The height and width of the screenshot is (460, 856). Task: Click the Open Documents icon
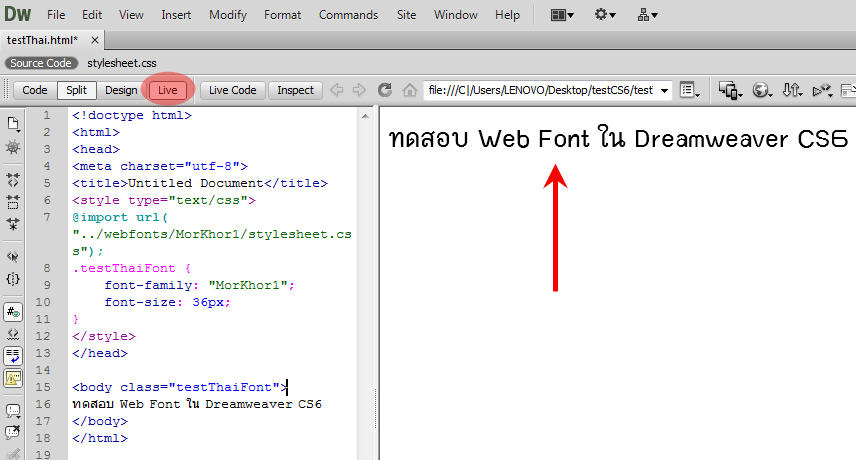pos(13,124)
